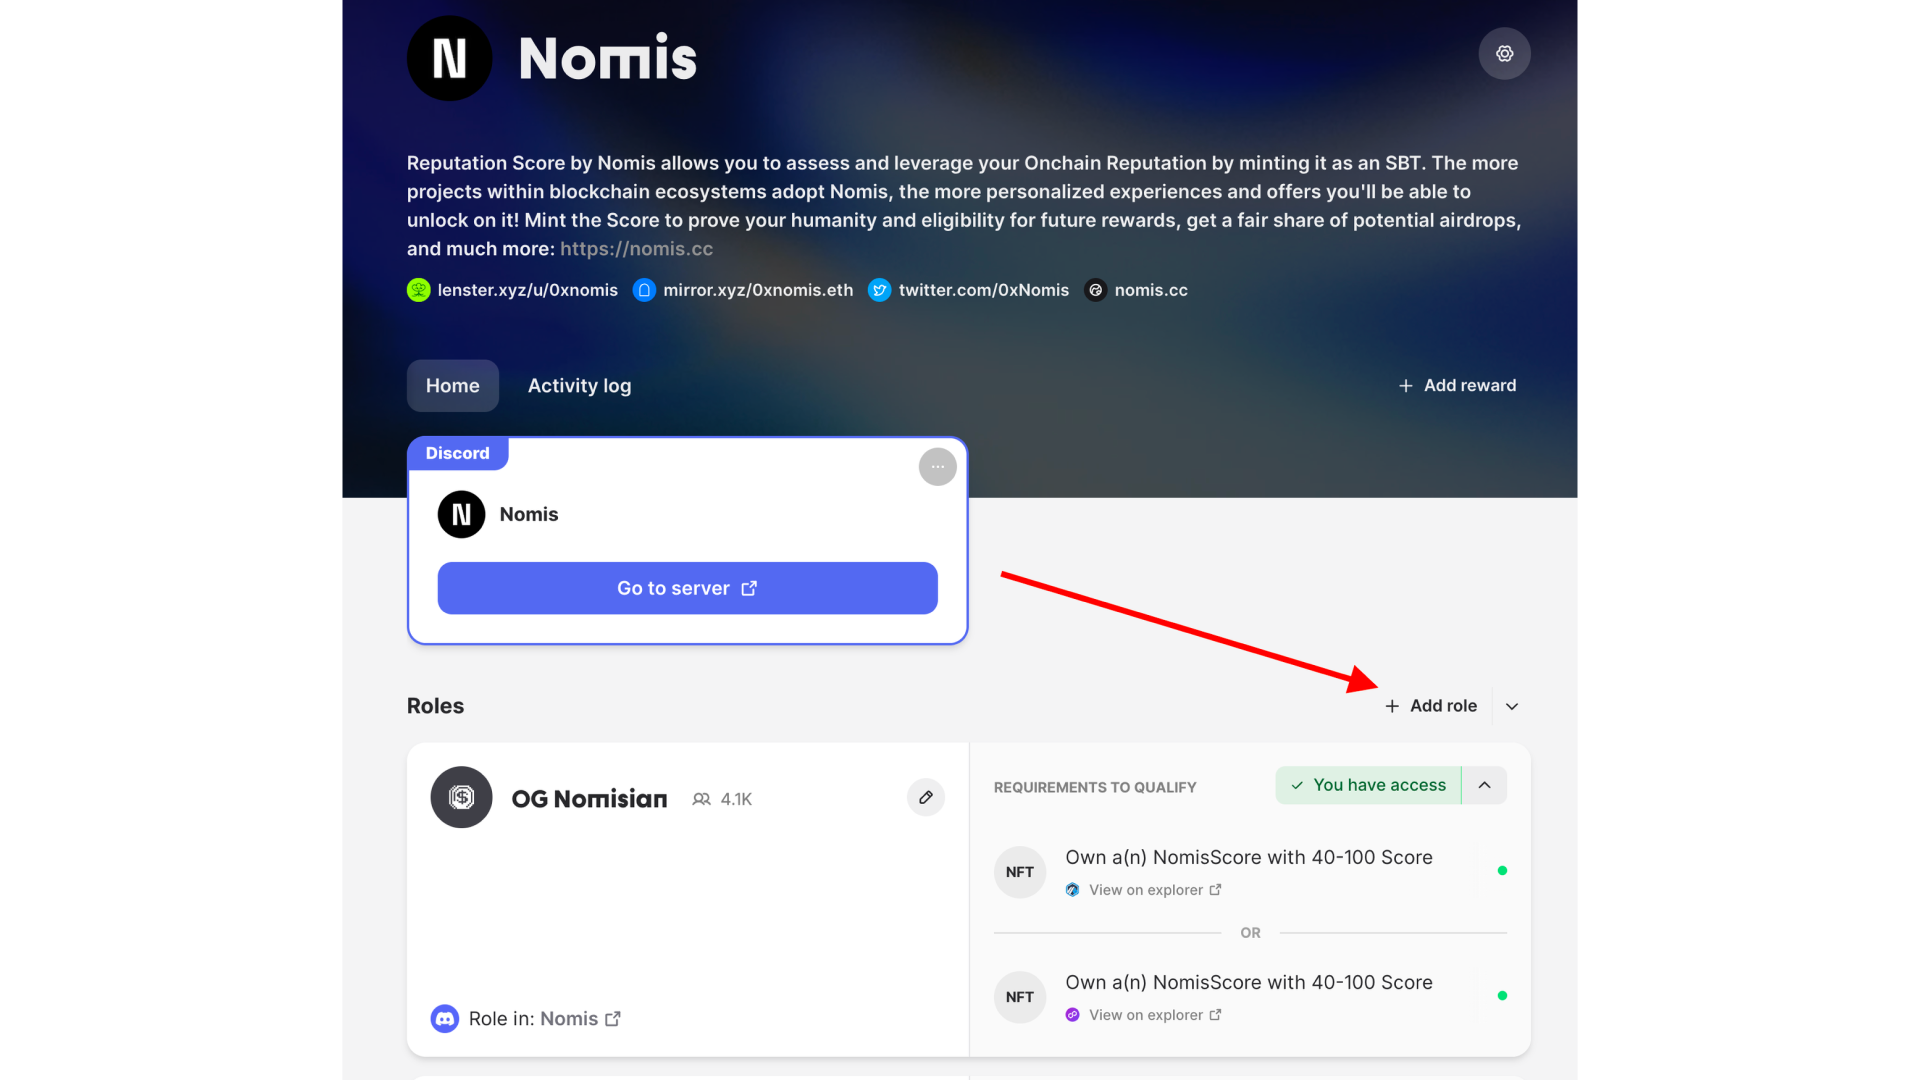Click OG Nomisian 4.1K members count

722,799
